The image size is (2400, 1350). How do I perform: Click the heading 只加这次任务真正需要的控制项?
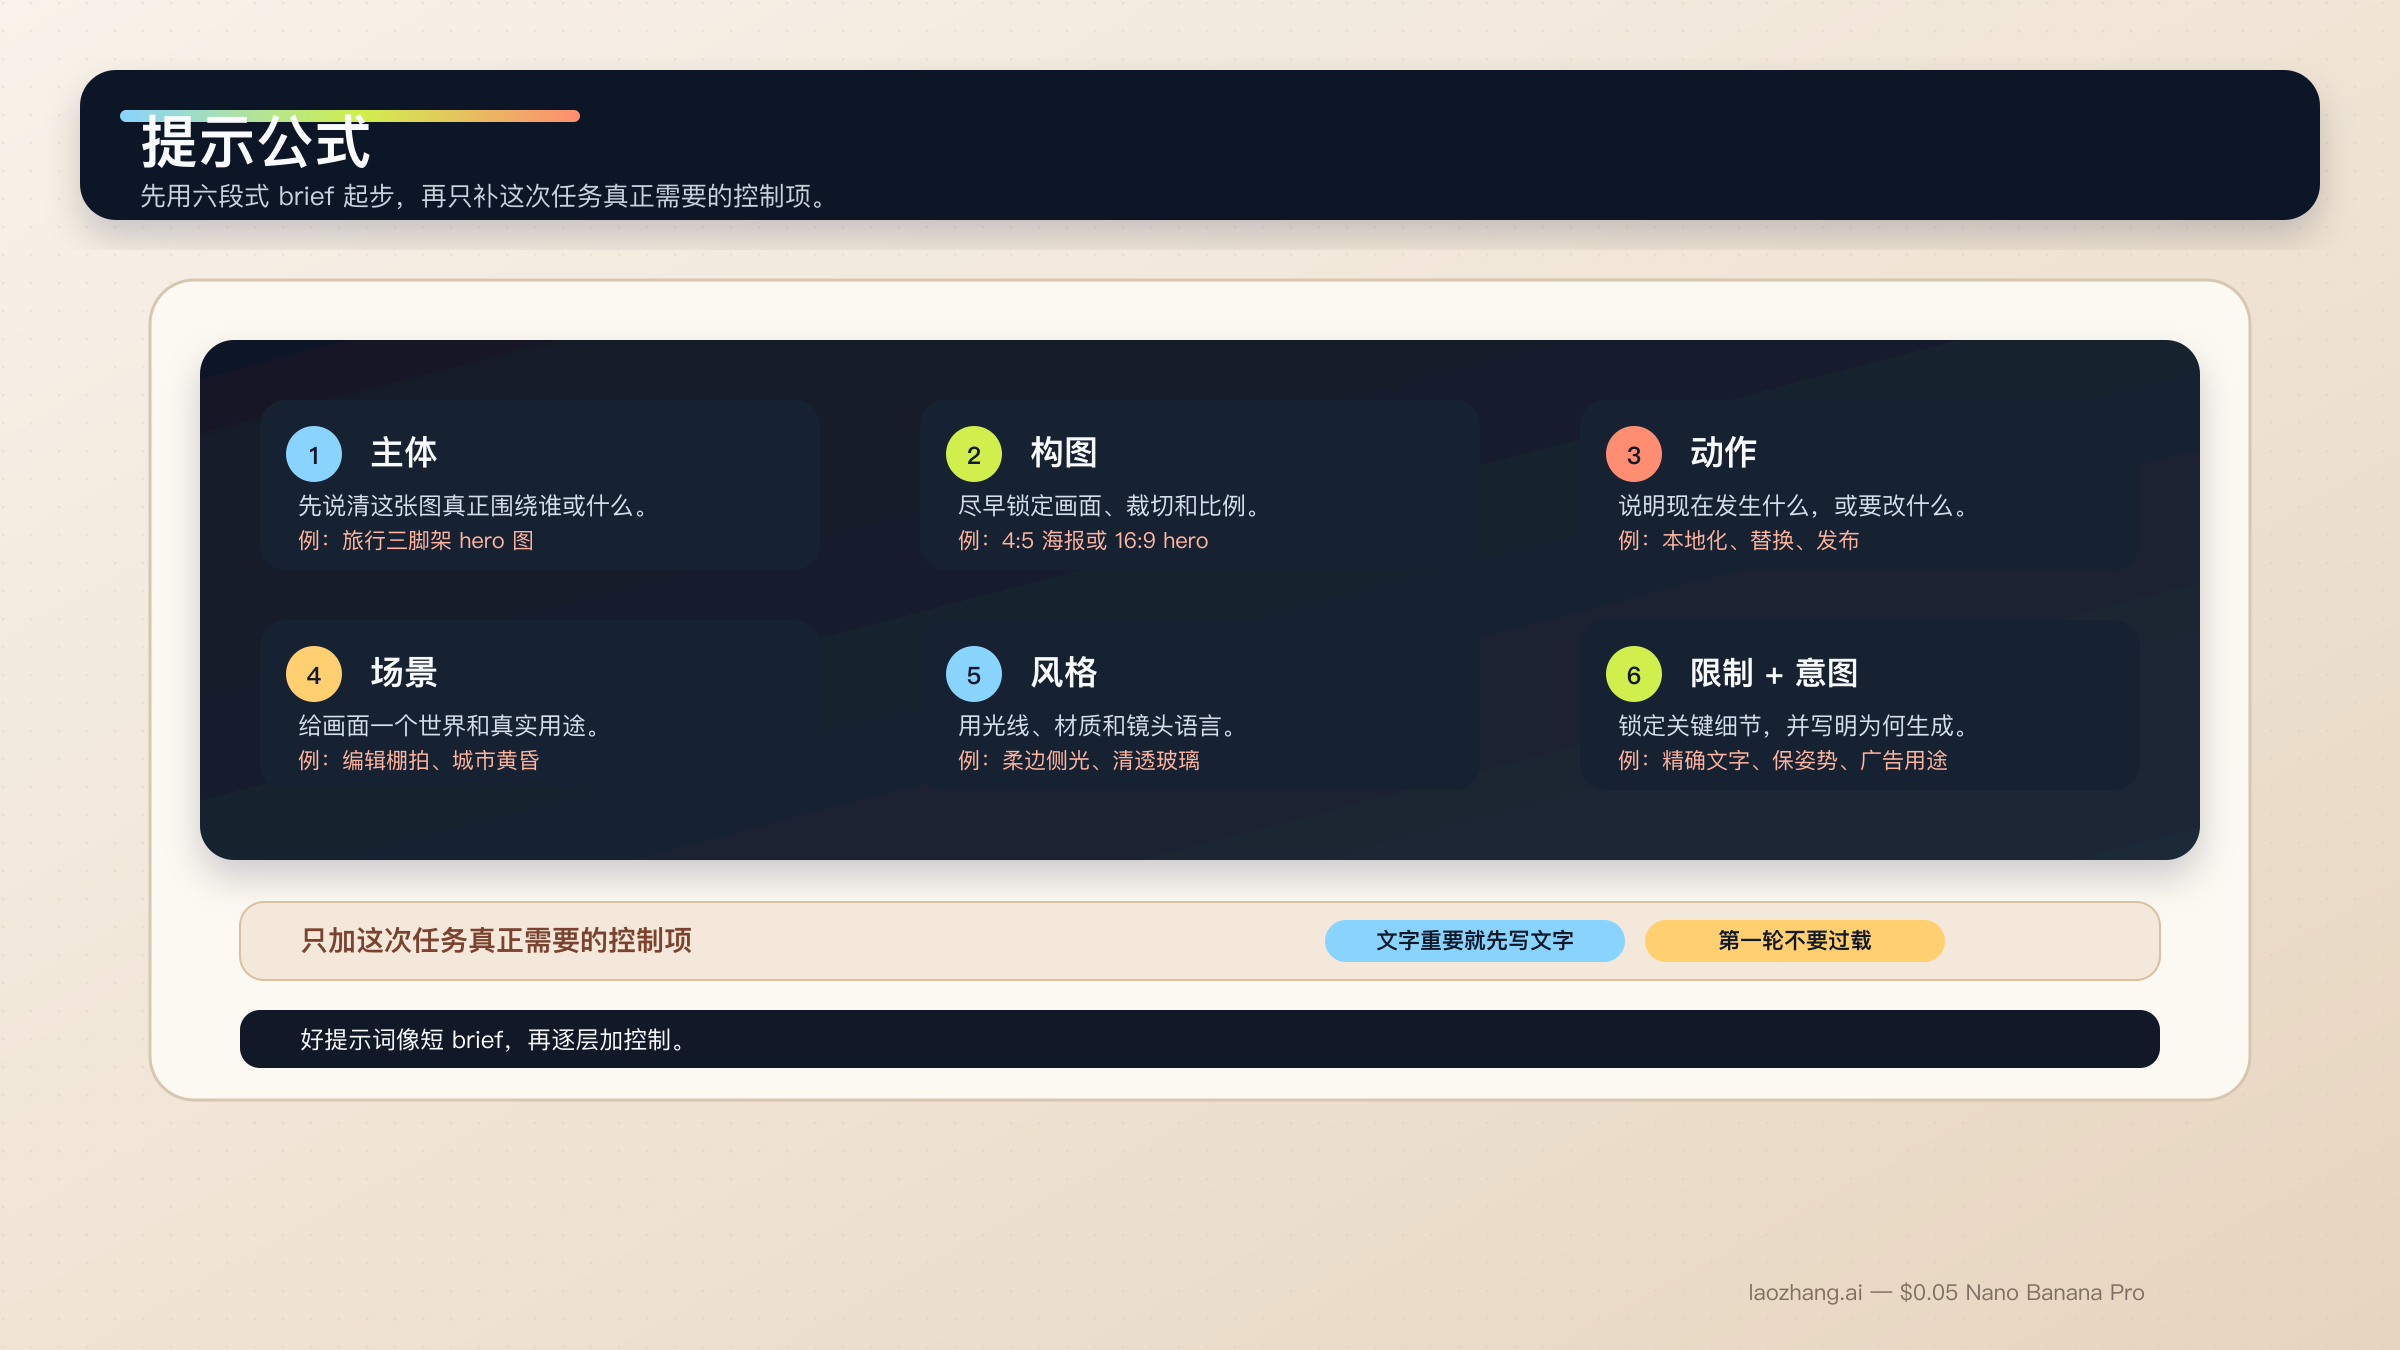[x=496, y=940]
